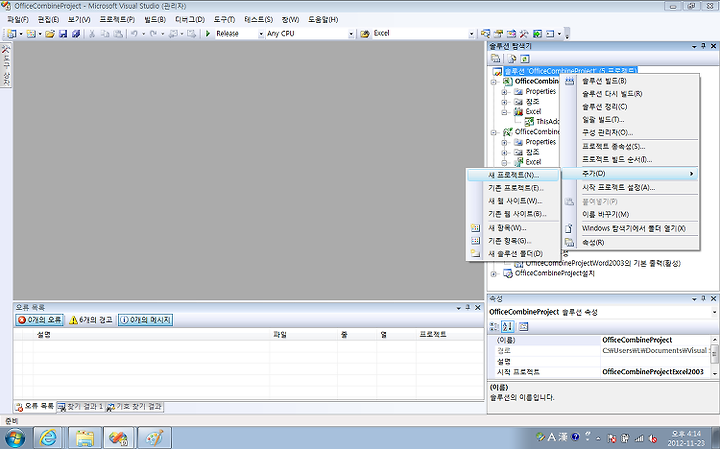Switch to the 오류 목록 tab
This screenshot has height=449, width=720.
point(35,406)
